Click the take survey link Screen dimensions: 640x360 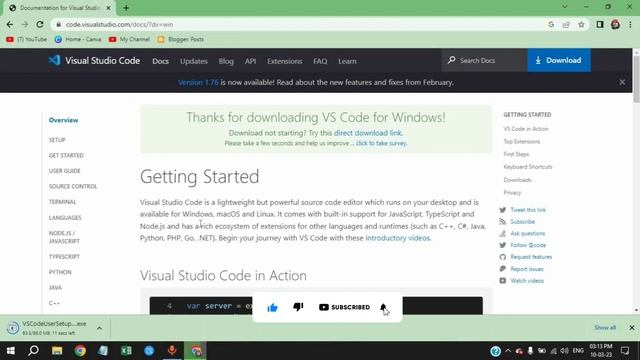pos(381,143)
